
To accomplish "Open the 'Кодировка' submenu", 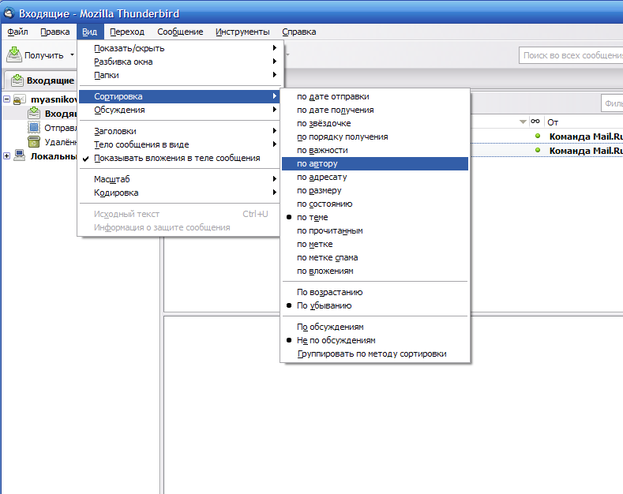I will (180, 193).
